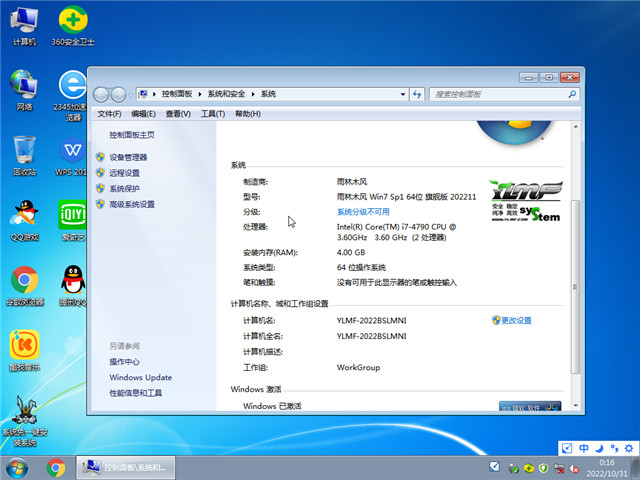Click the Windows Start button
The image size is (640, 480).
[17, 467]
